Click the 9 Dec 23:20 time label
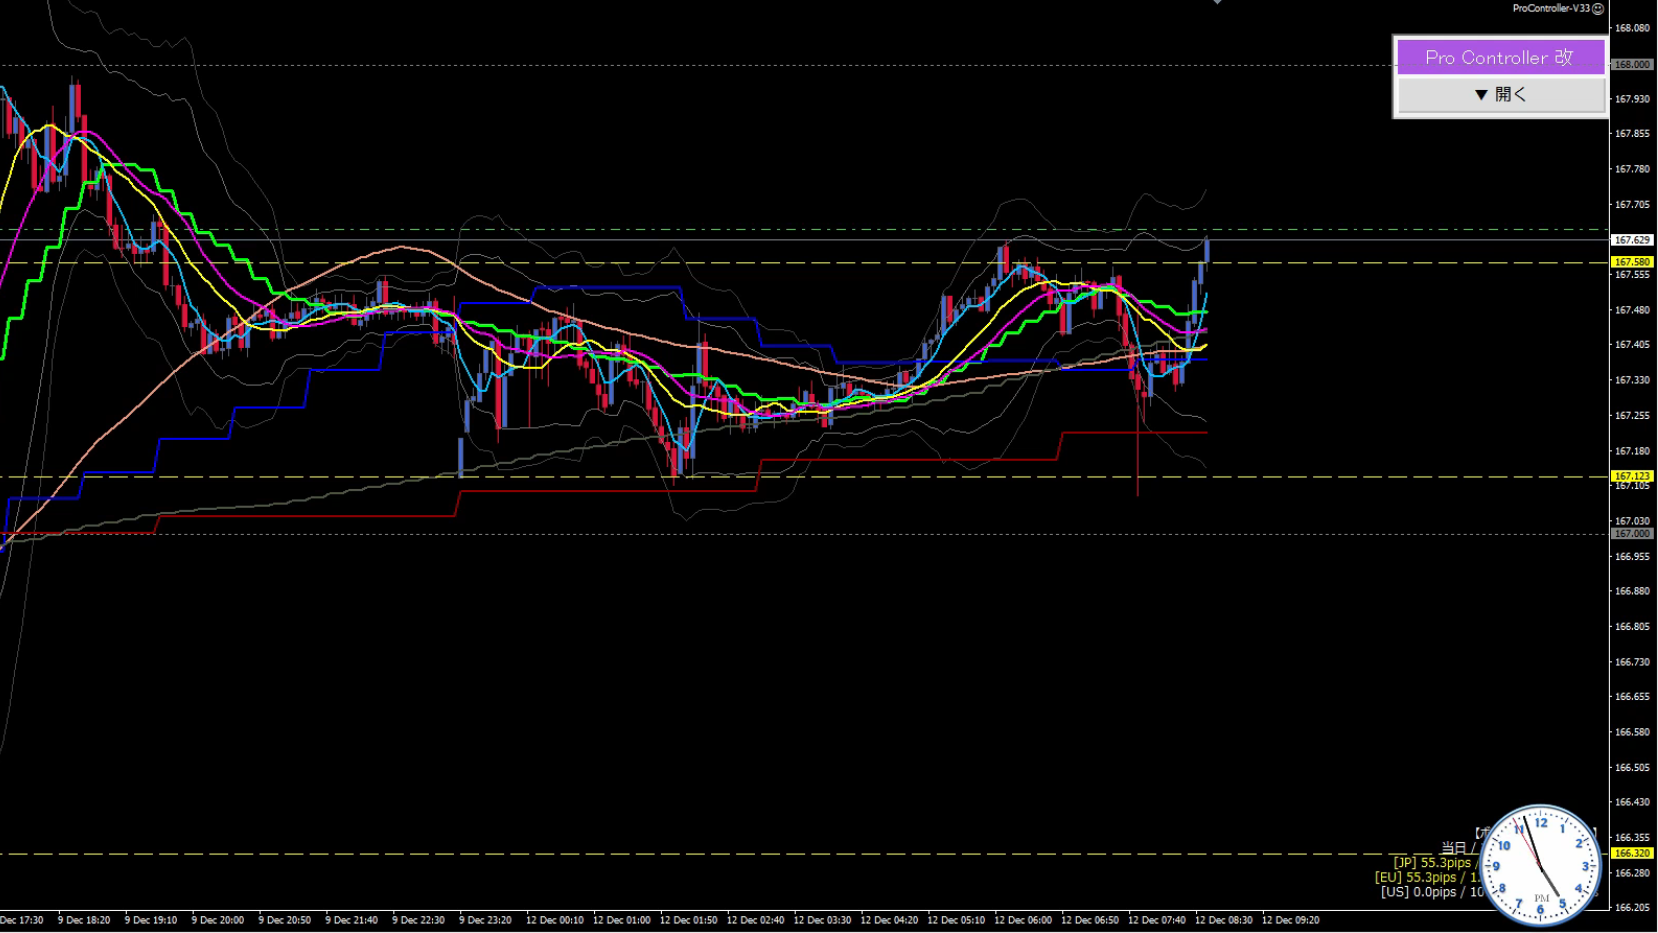The width and height of the screenshot is (1658, 933). (x=486, y=920)
